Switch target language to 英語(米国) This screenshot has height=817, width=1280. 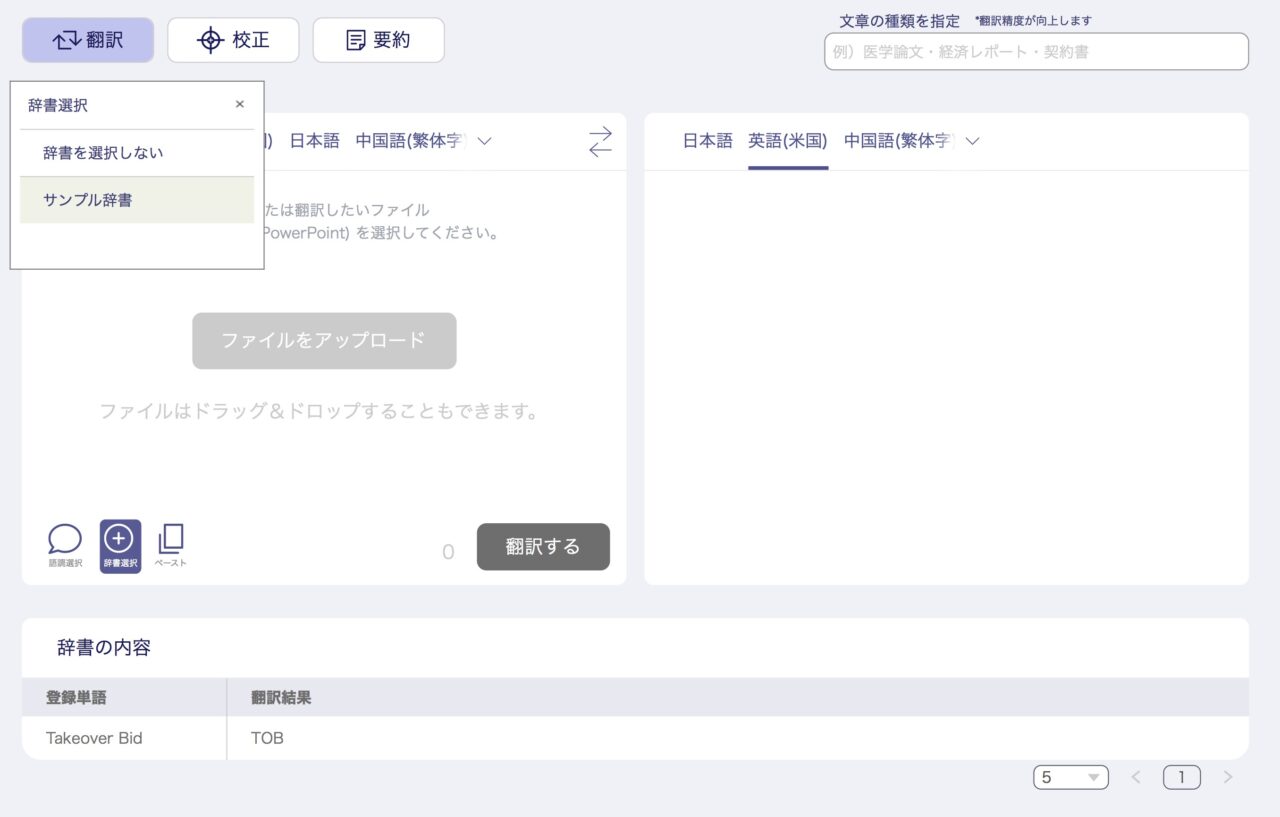click(x=787, y=141)
